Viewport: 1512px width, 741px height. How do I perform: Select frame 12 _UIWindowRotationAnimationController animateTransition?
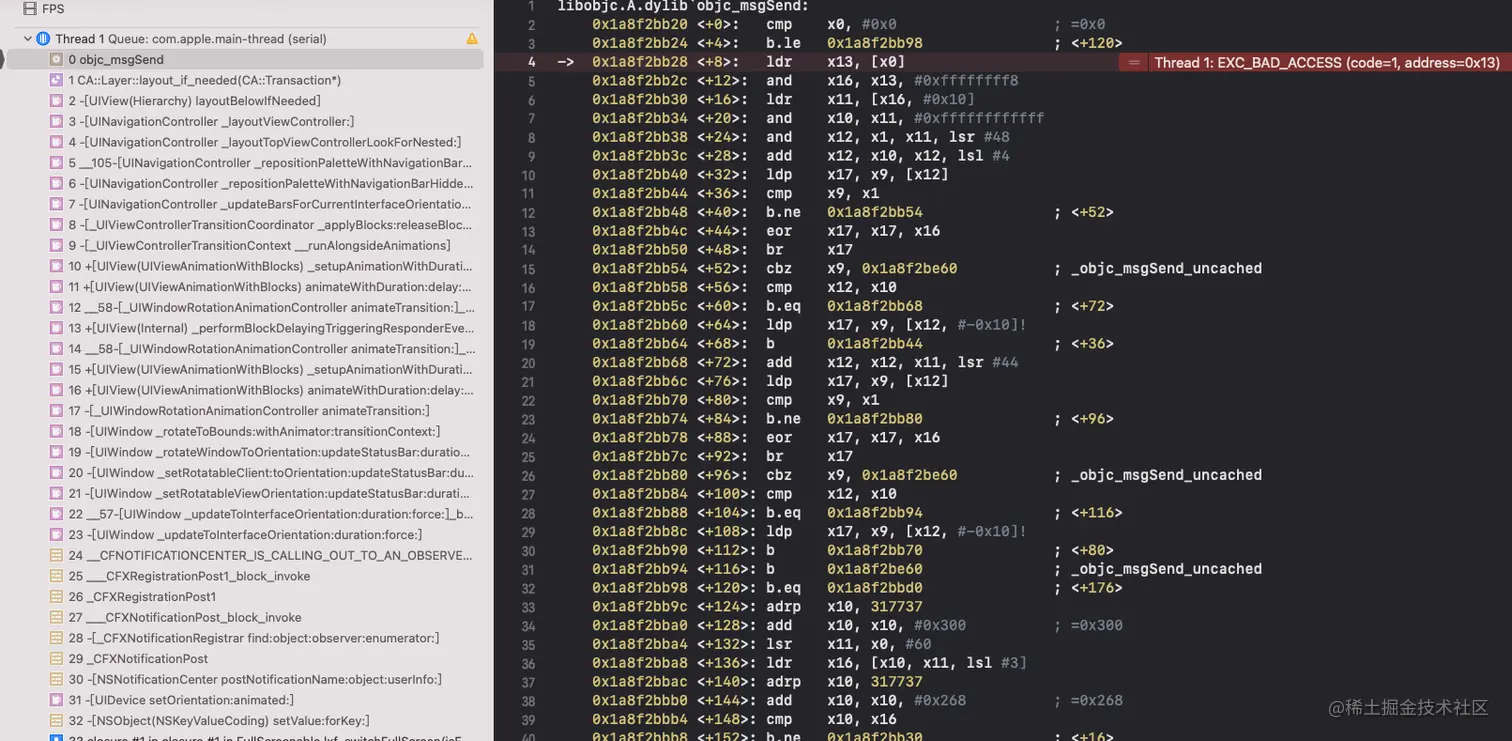[246, 308]
